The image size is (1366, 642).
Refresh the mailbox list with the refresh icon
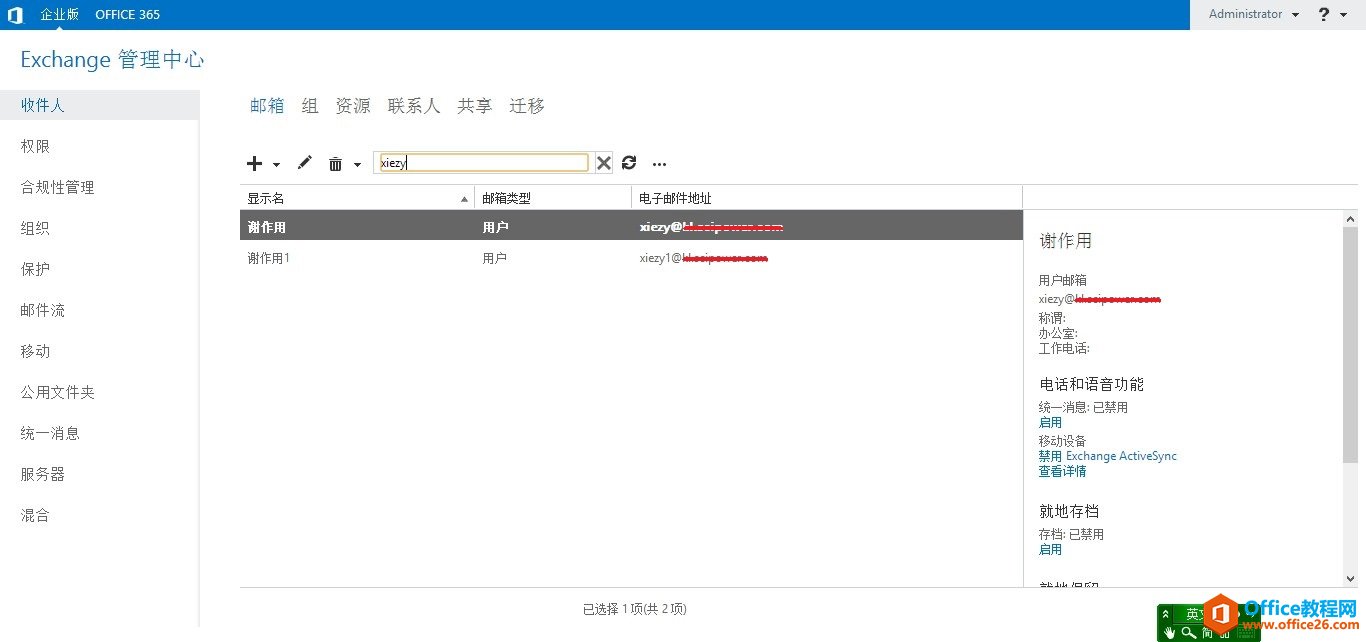click(x=628, y=163)
